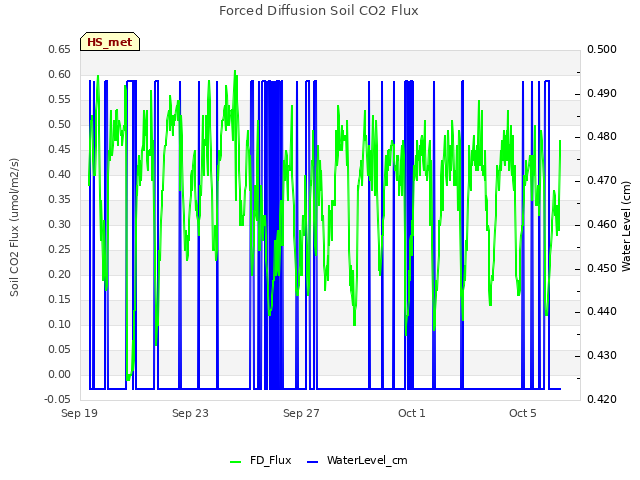Click the chart title Forced Diffusion Soil CO2 Flux
The height and width of the screenshot is (480, 640).
click(319, 11)
